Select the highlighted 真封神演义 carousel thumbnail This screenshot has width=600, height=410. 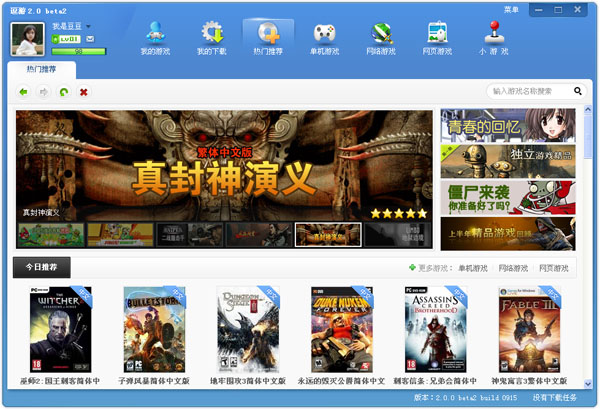point(328,235)
